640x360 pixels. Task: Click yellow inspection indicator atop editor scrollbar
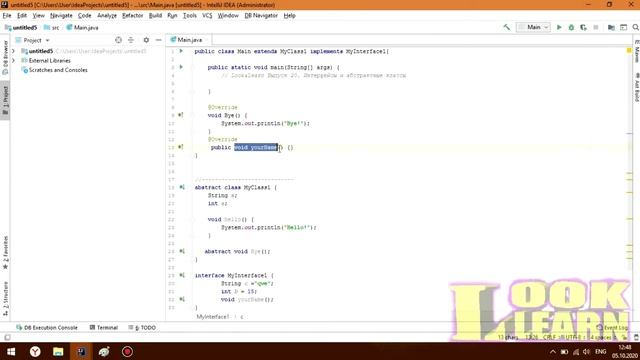pyautogui.click(x=629, y=50)
